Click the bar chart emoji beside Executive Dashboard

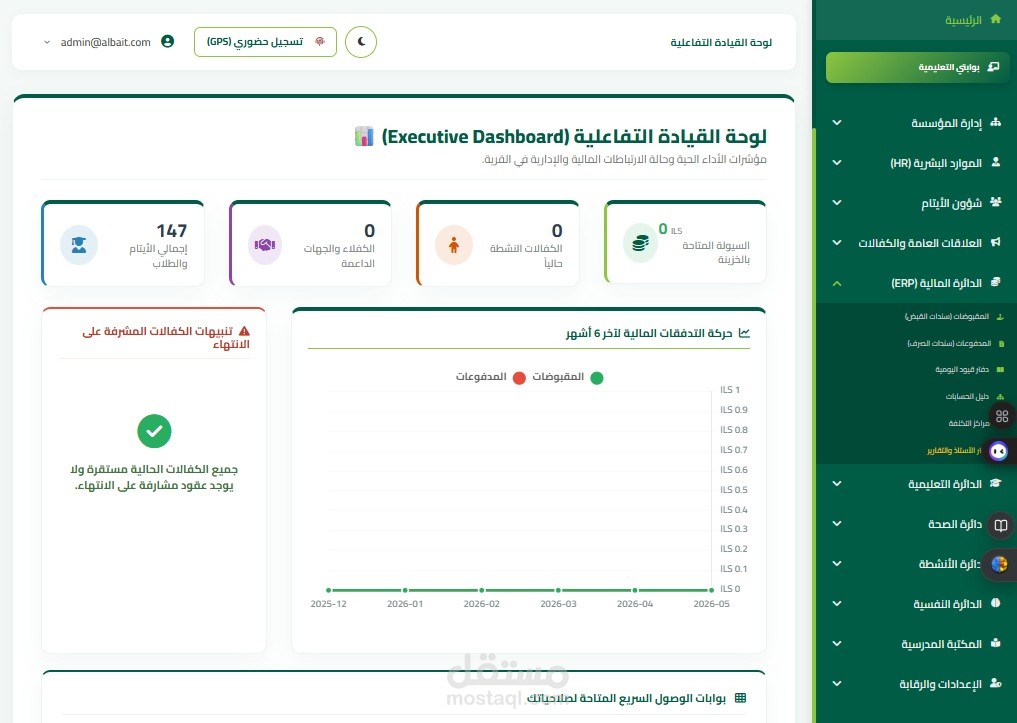click(364, 136)
